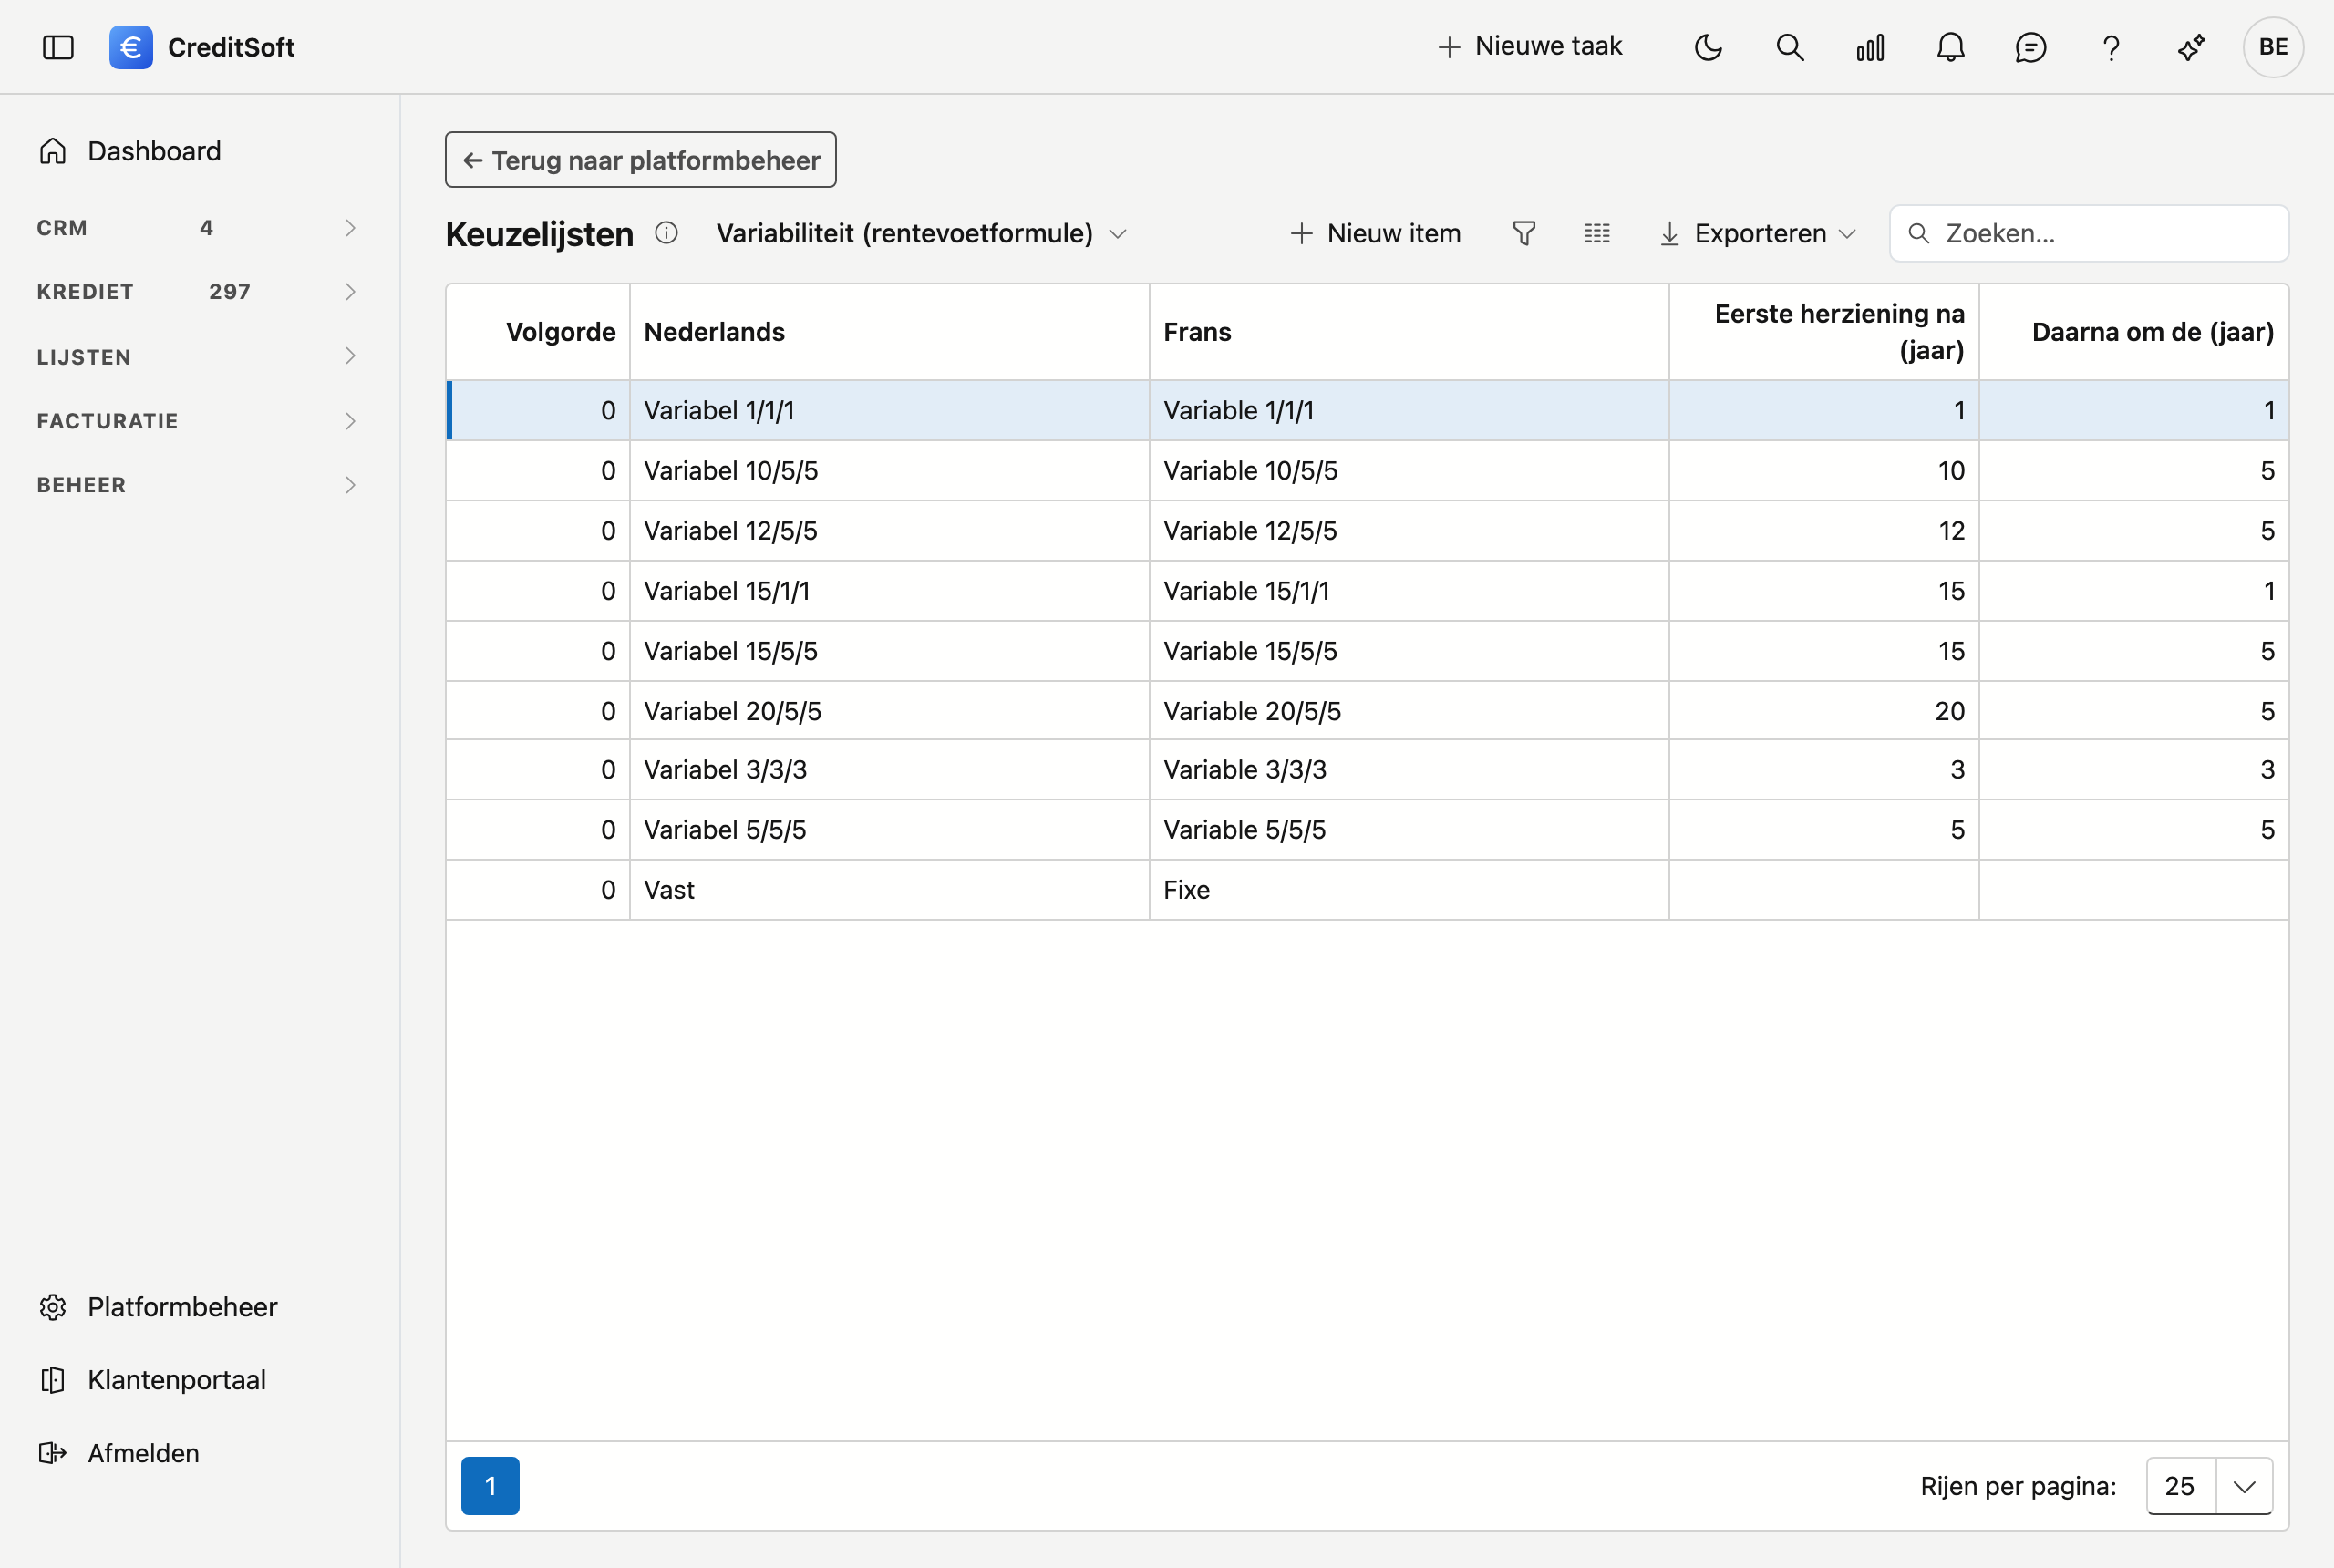Open the help question mark
The width and height of the screenshot is (2334, 1568).
point(2111,47)
